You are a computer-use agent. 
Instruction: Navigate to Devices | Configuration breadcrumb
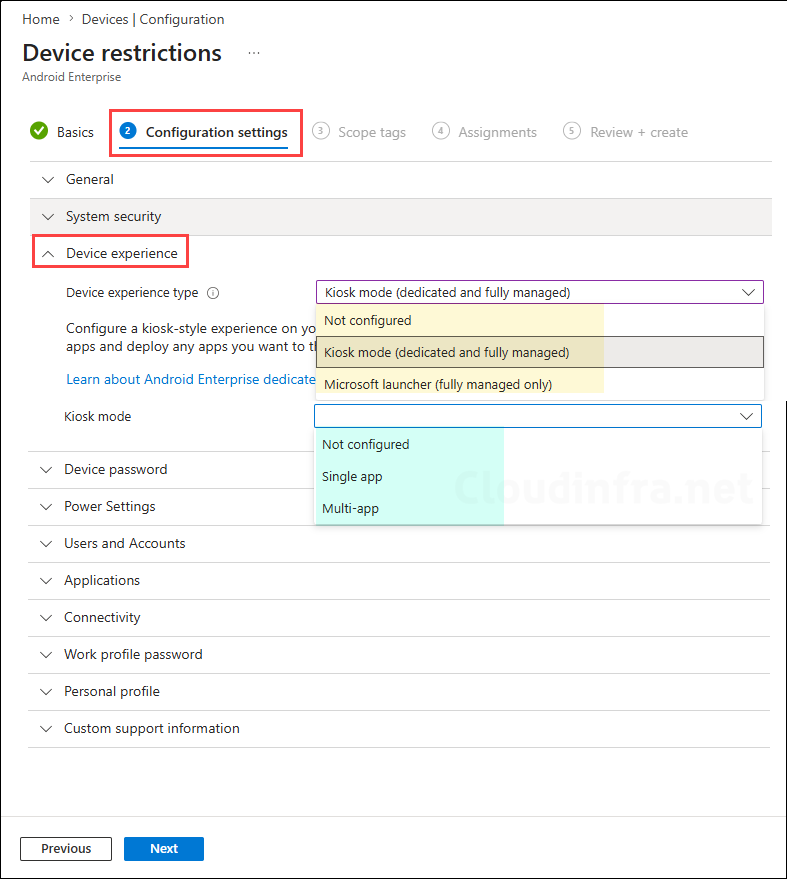point(153,19)
